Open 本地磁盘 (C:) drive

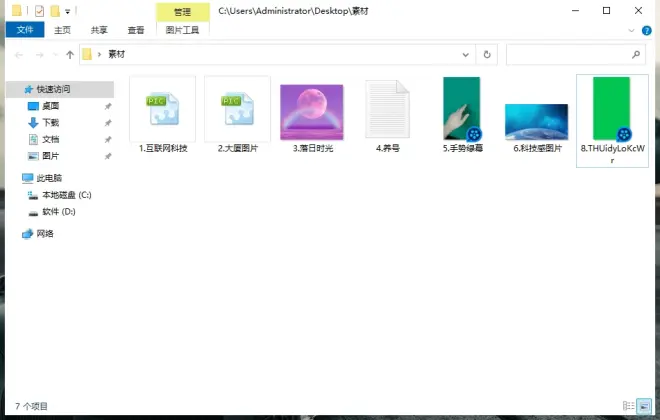click(66, 195)
